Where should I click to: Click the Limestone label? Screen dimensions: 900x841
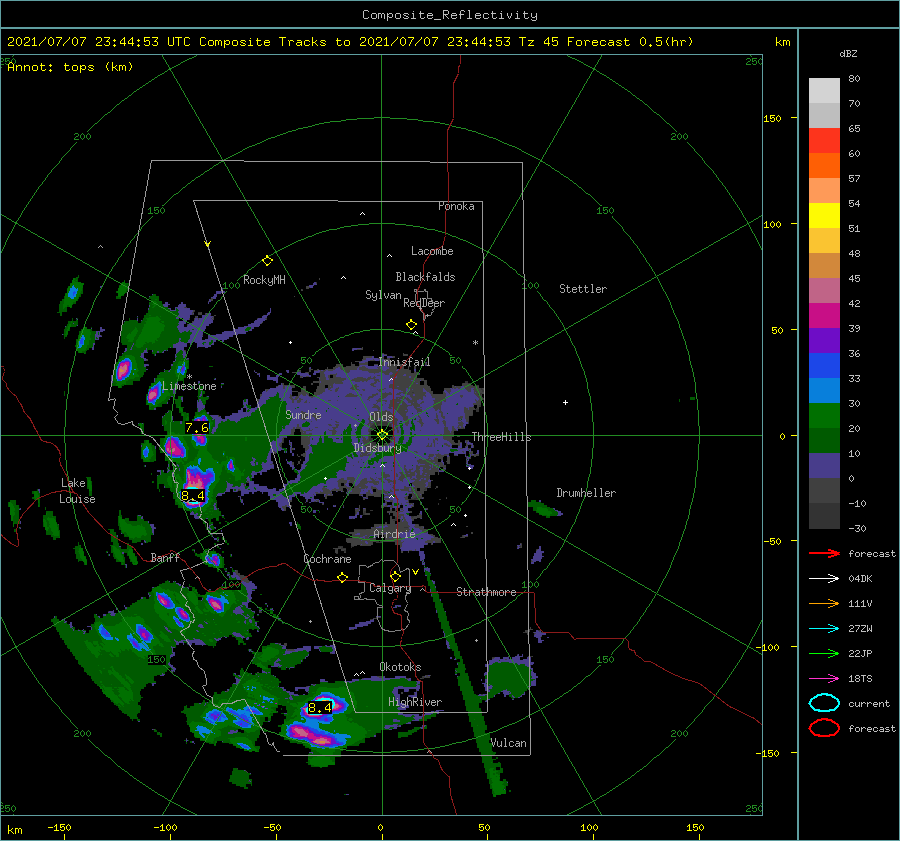tap(189, 386)
